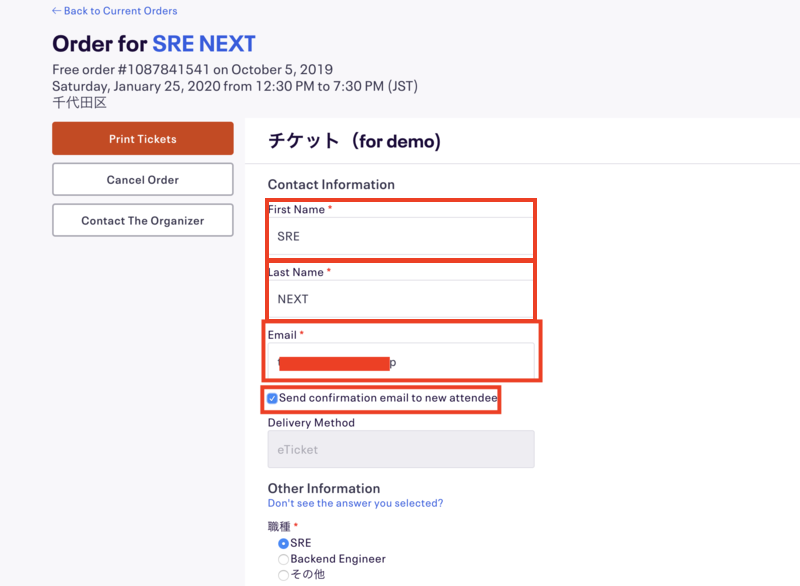Select the SRE radio option

[x=283, y=544]
